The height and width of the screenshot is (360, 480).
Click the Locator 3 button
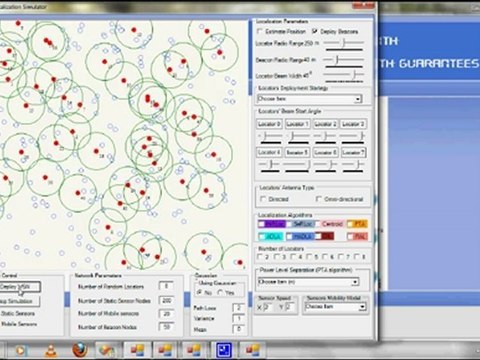coord(353,124)
